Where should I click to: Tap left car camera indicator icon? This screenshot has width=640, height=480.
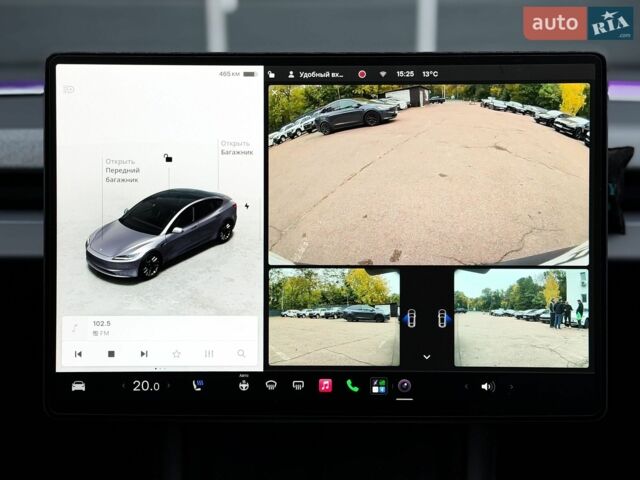pyautogui.click(x=411, y=318)
